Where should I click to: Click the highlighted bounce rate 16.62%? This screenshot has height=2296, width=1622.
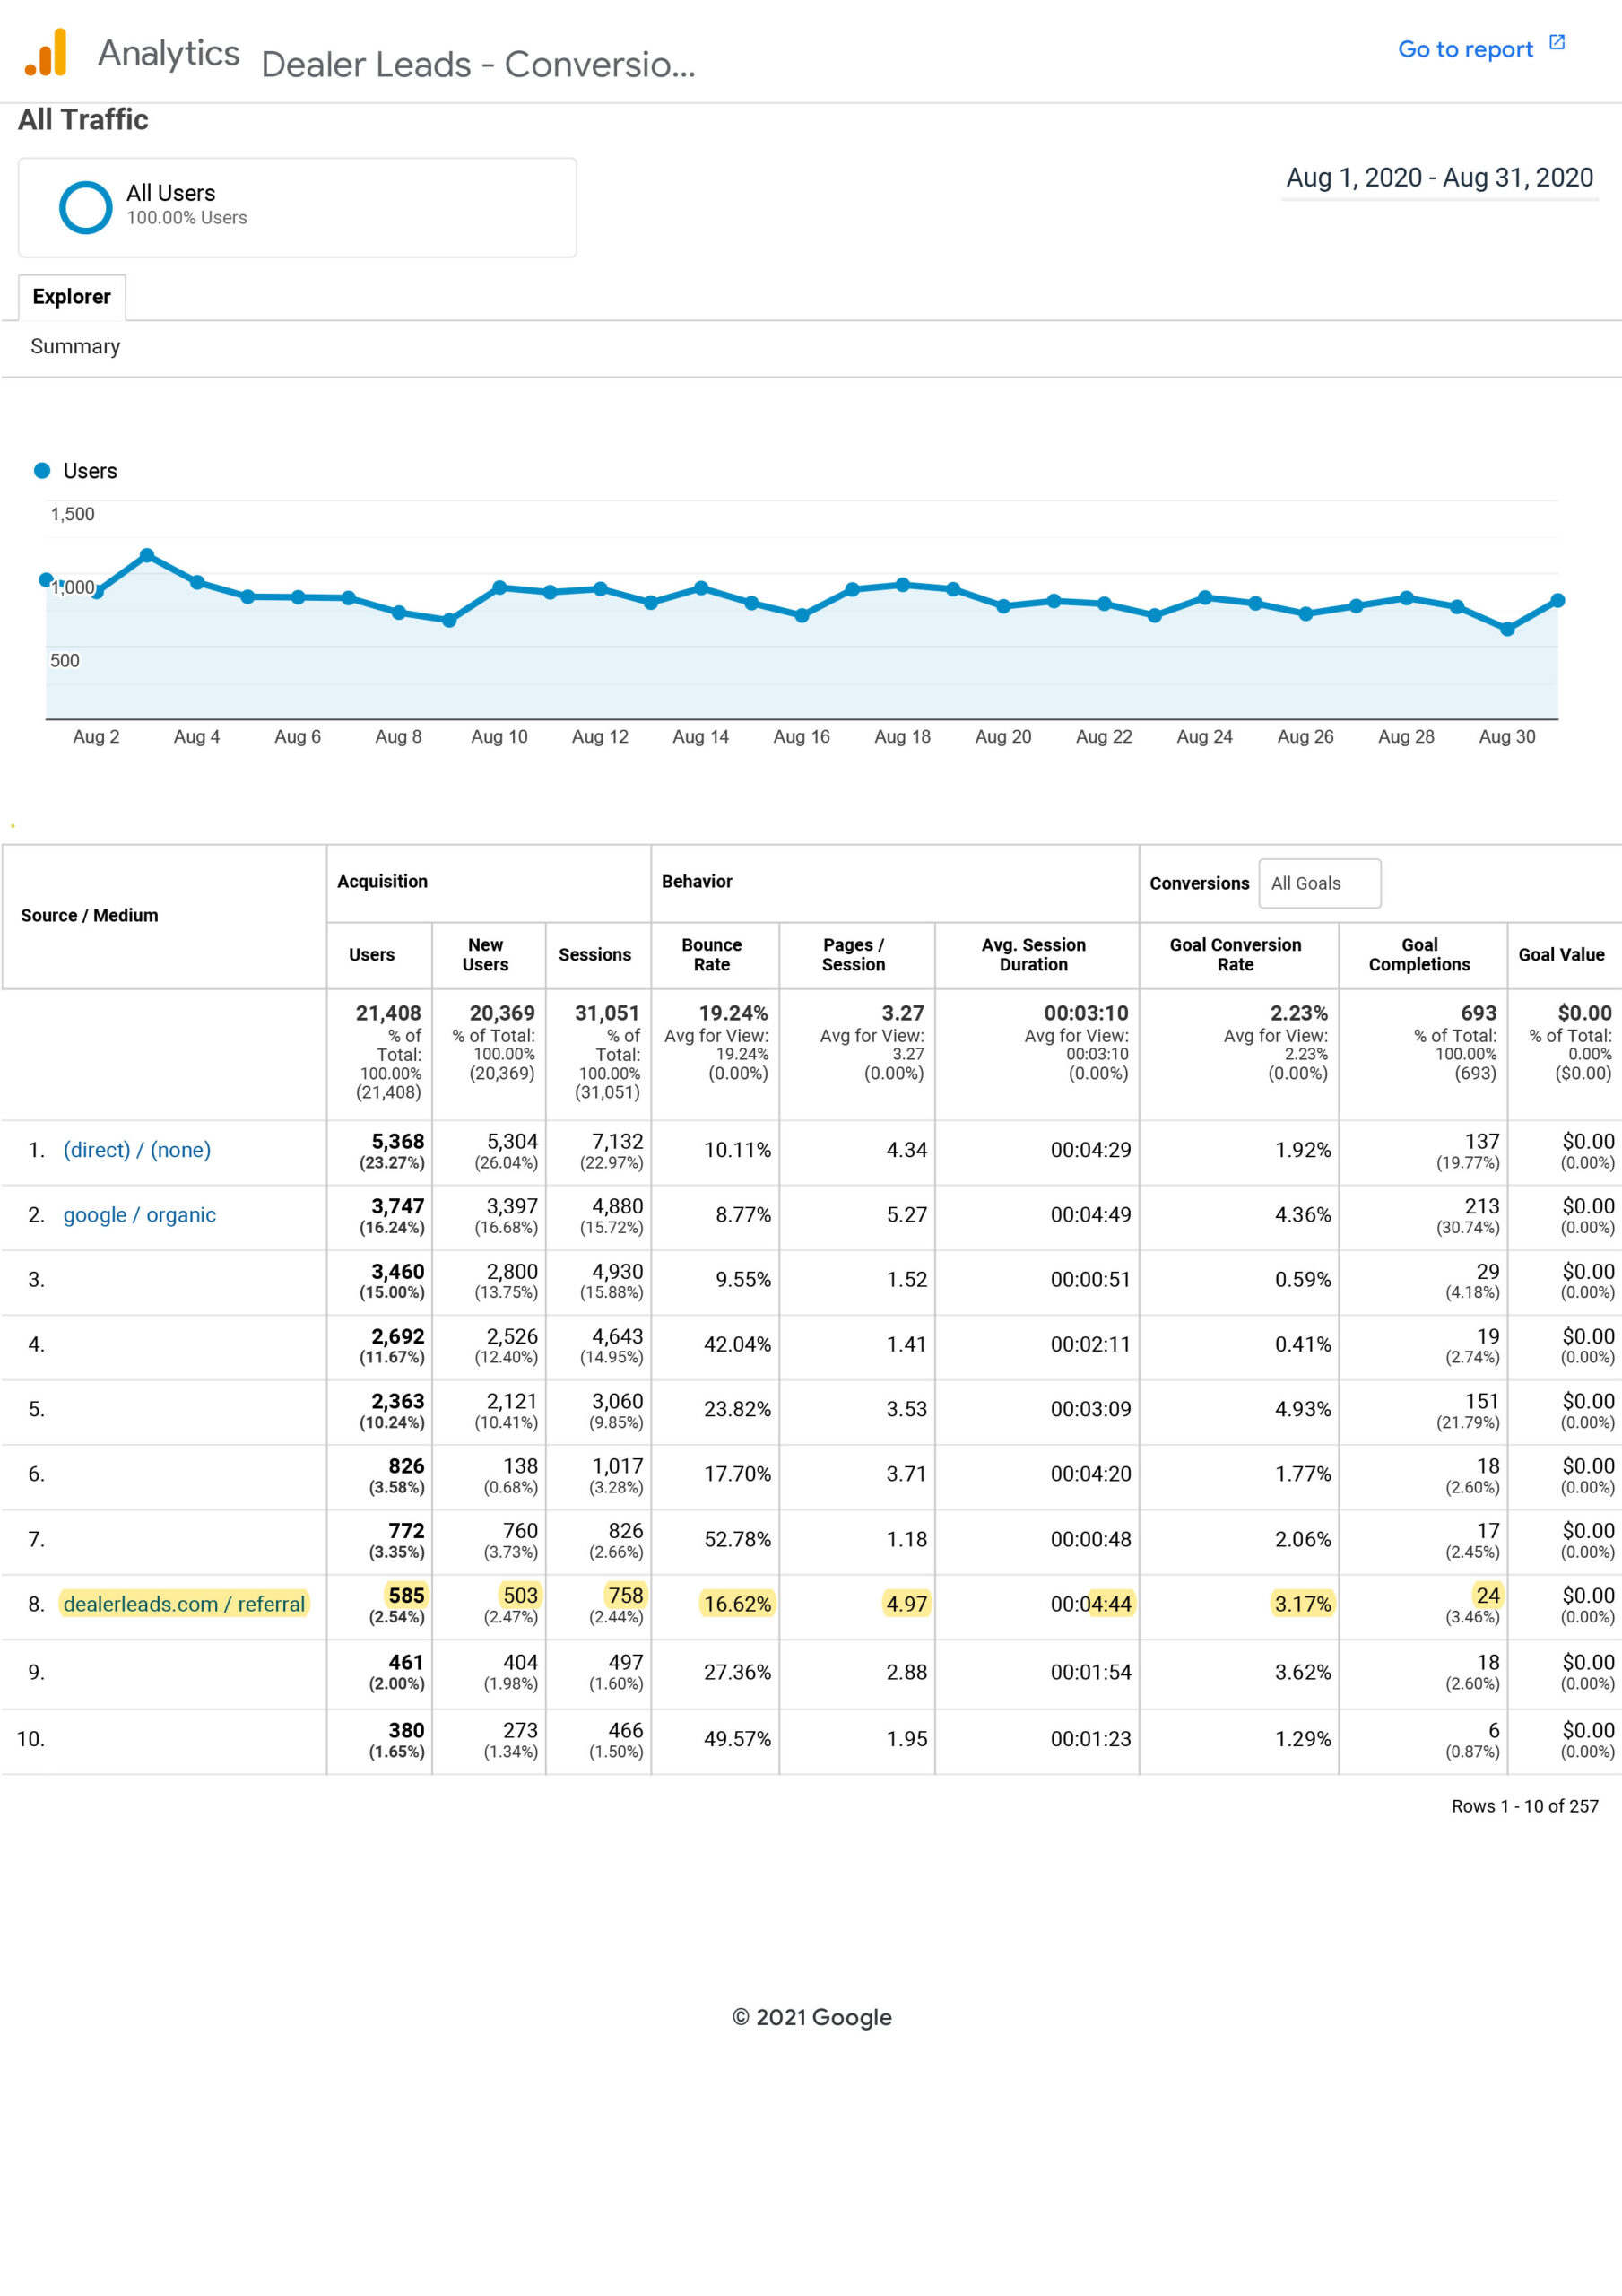tap(737, 1604)
